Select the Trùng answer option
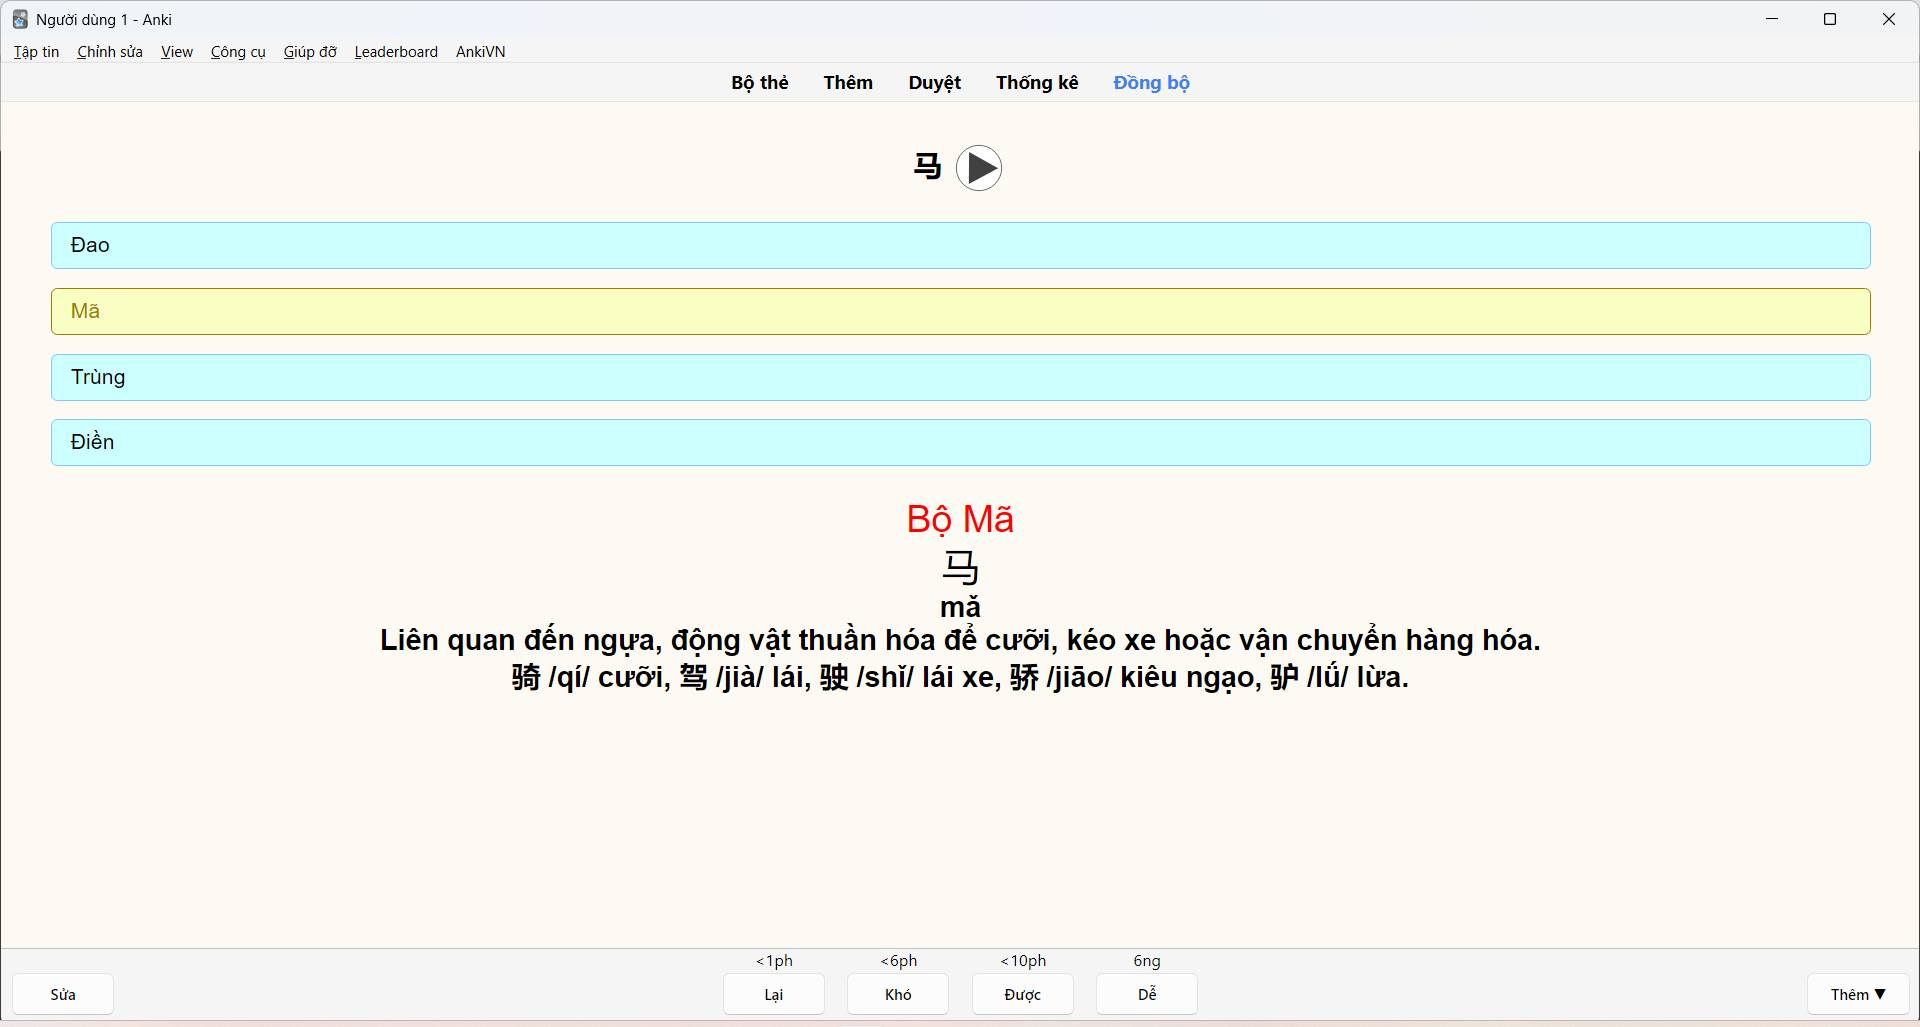This screenshot has width=1920, height=1027. (x=961, y=378)
